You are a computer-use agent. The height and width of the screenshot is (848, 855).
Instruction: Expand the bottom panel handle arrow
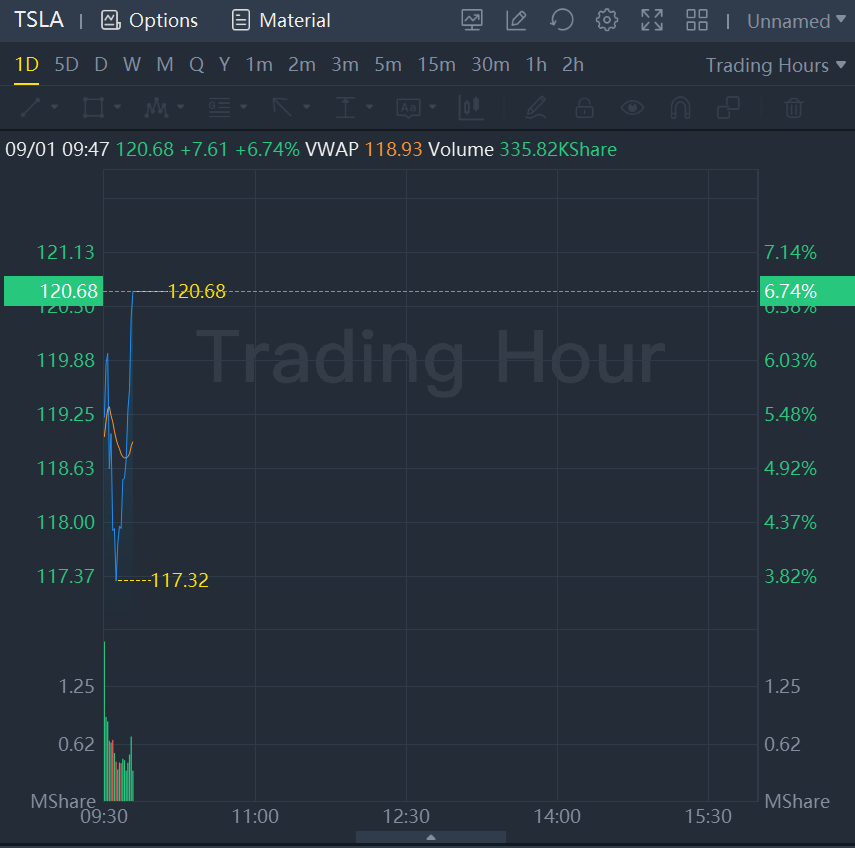click(430, 837)
